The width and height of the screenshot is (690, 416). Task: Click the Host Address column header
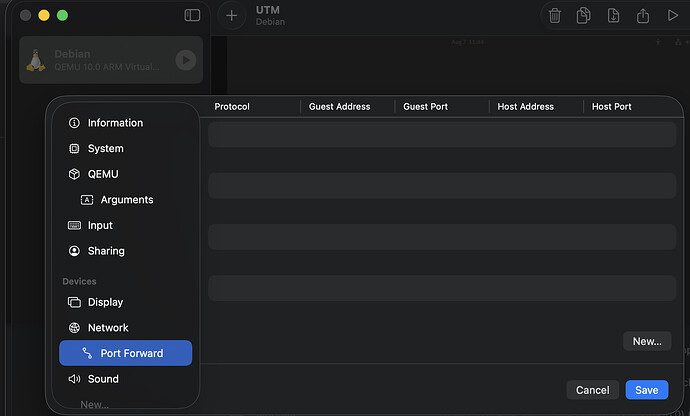(525, 107)
